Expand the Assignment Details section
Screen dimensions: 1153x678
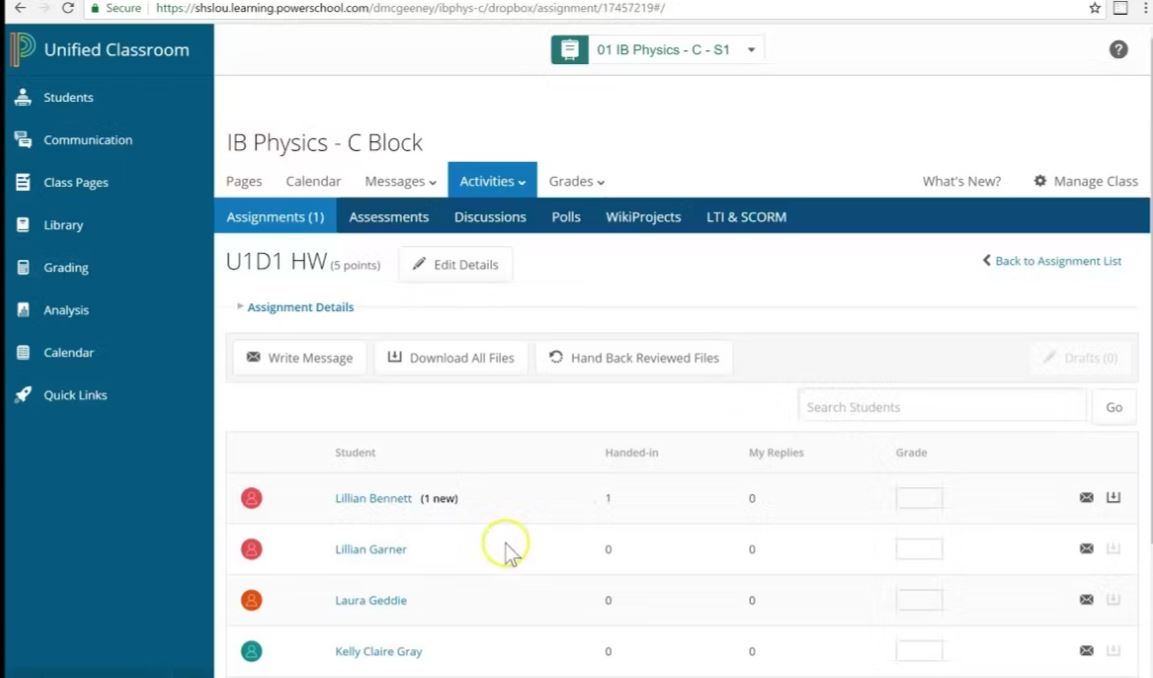pyautogui.click(x=300, y=307)
